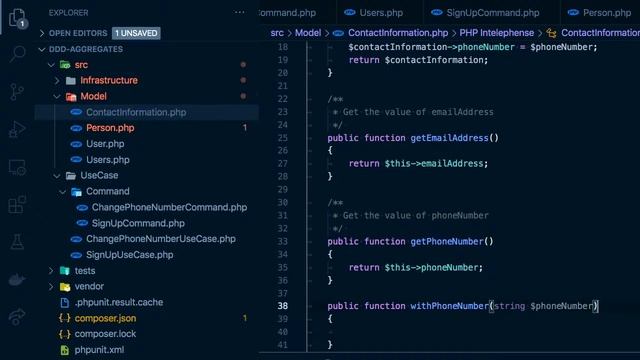This screenshot has width=640, height=360.
Task: Collapse the src folder chevron
Action: coord(51,64)
